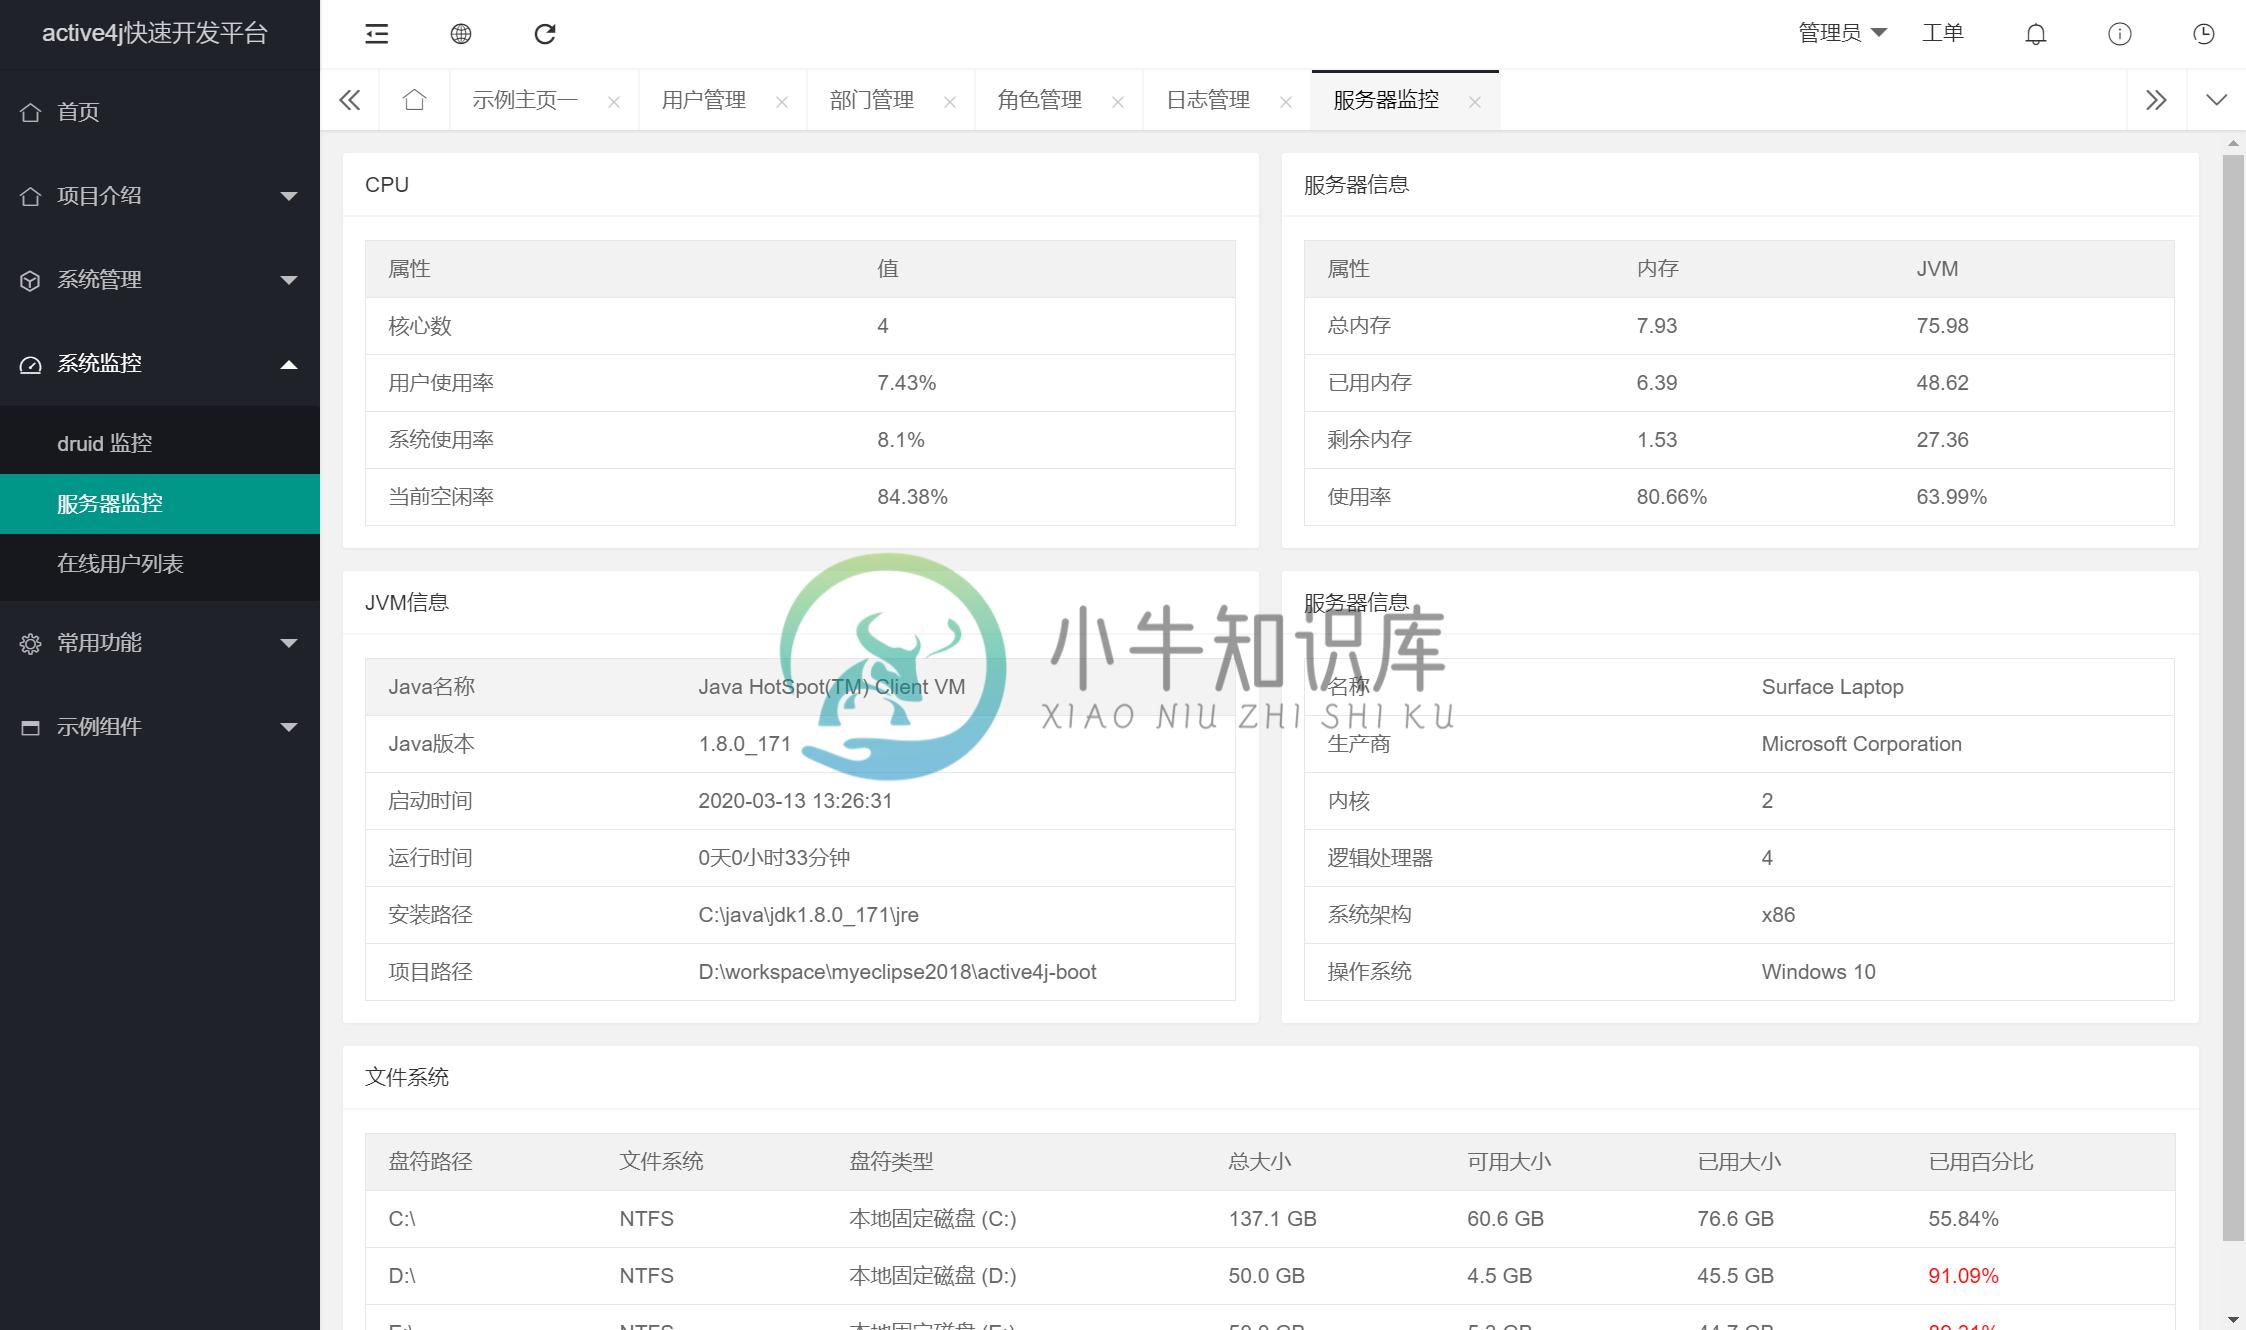This screenshot has height=1330, width=2246.
Task: Select the 服务器监控 tab
Action: (x=1386, y=100)
